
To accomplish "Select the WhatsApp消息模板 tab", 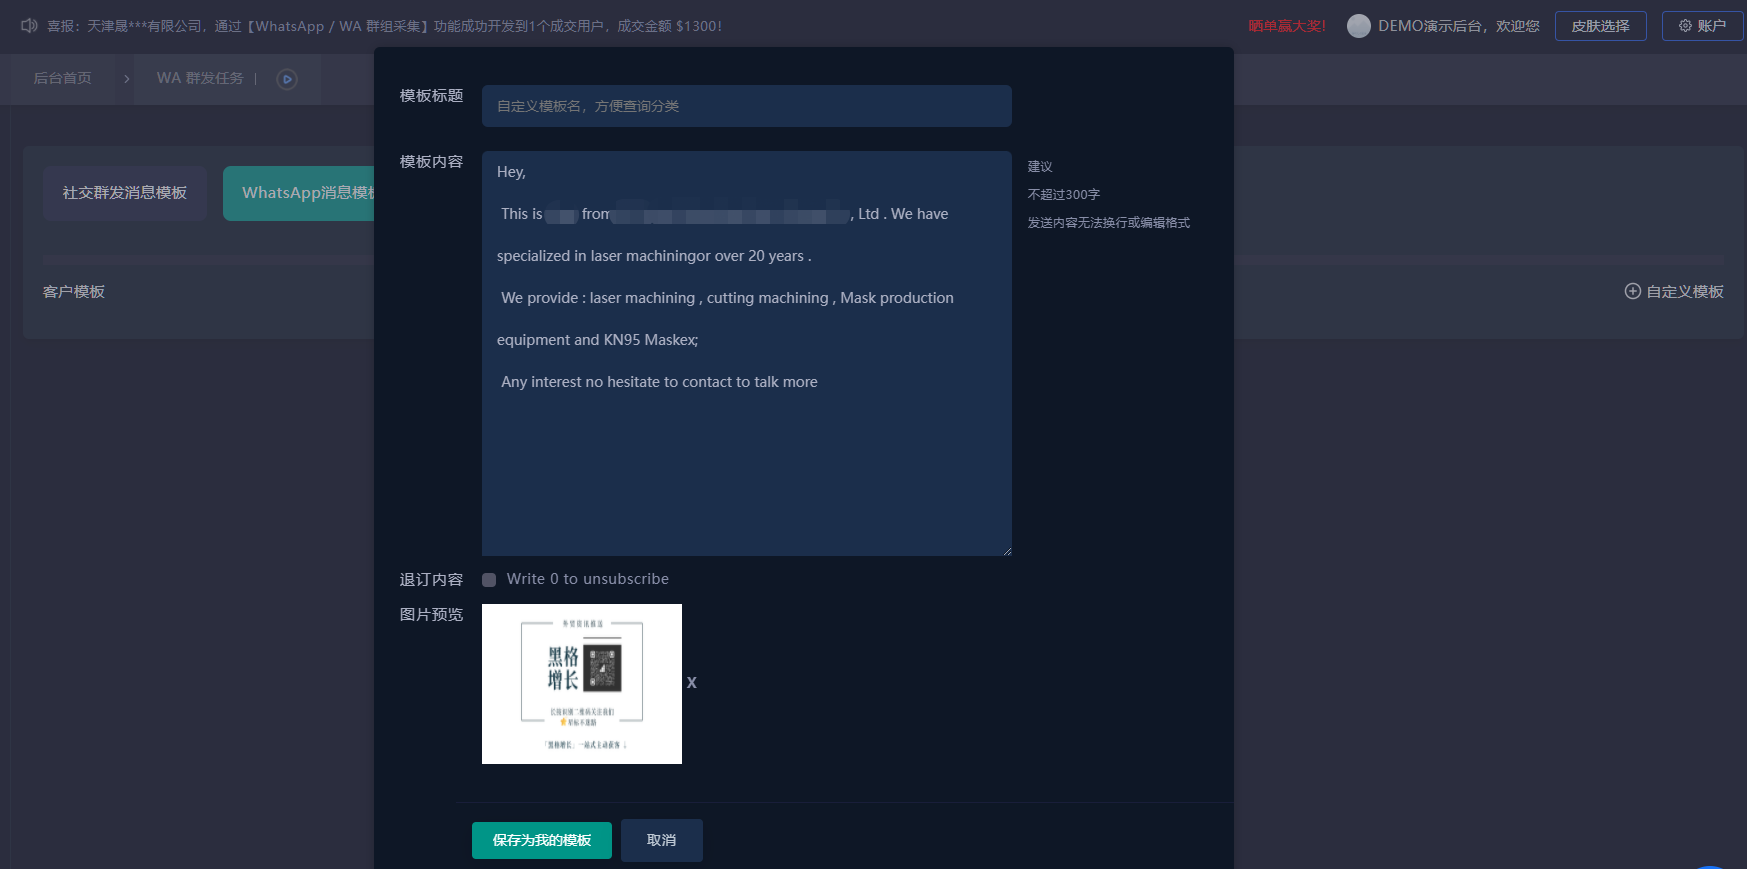I will click(300, 193).
